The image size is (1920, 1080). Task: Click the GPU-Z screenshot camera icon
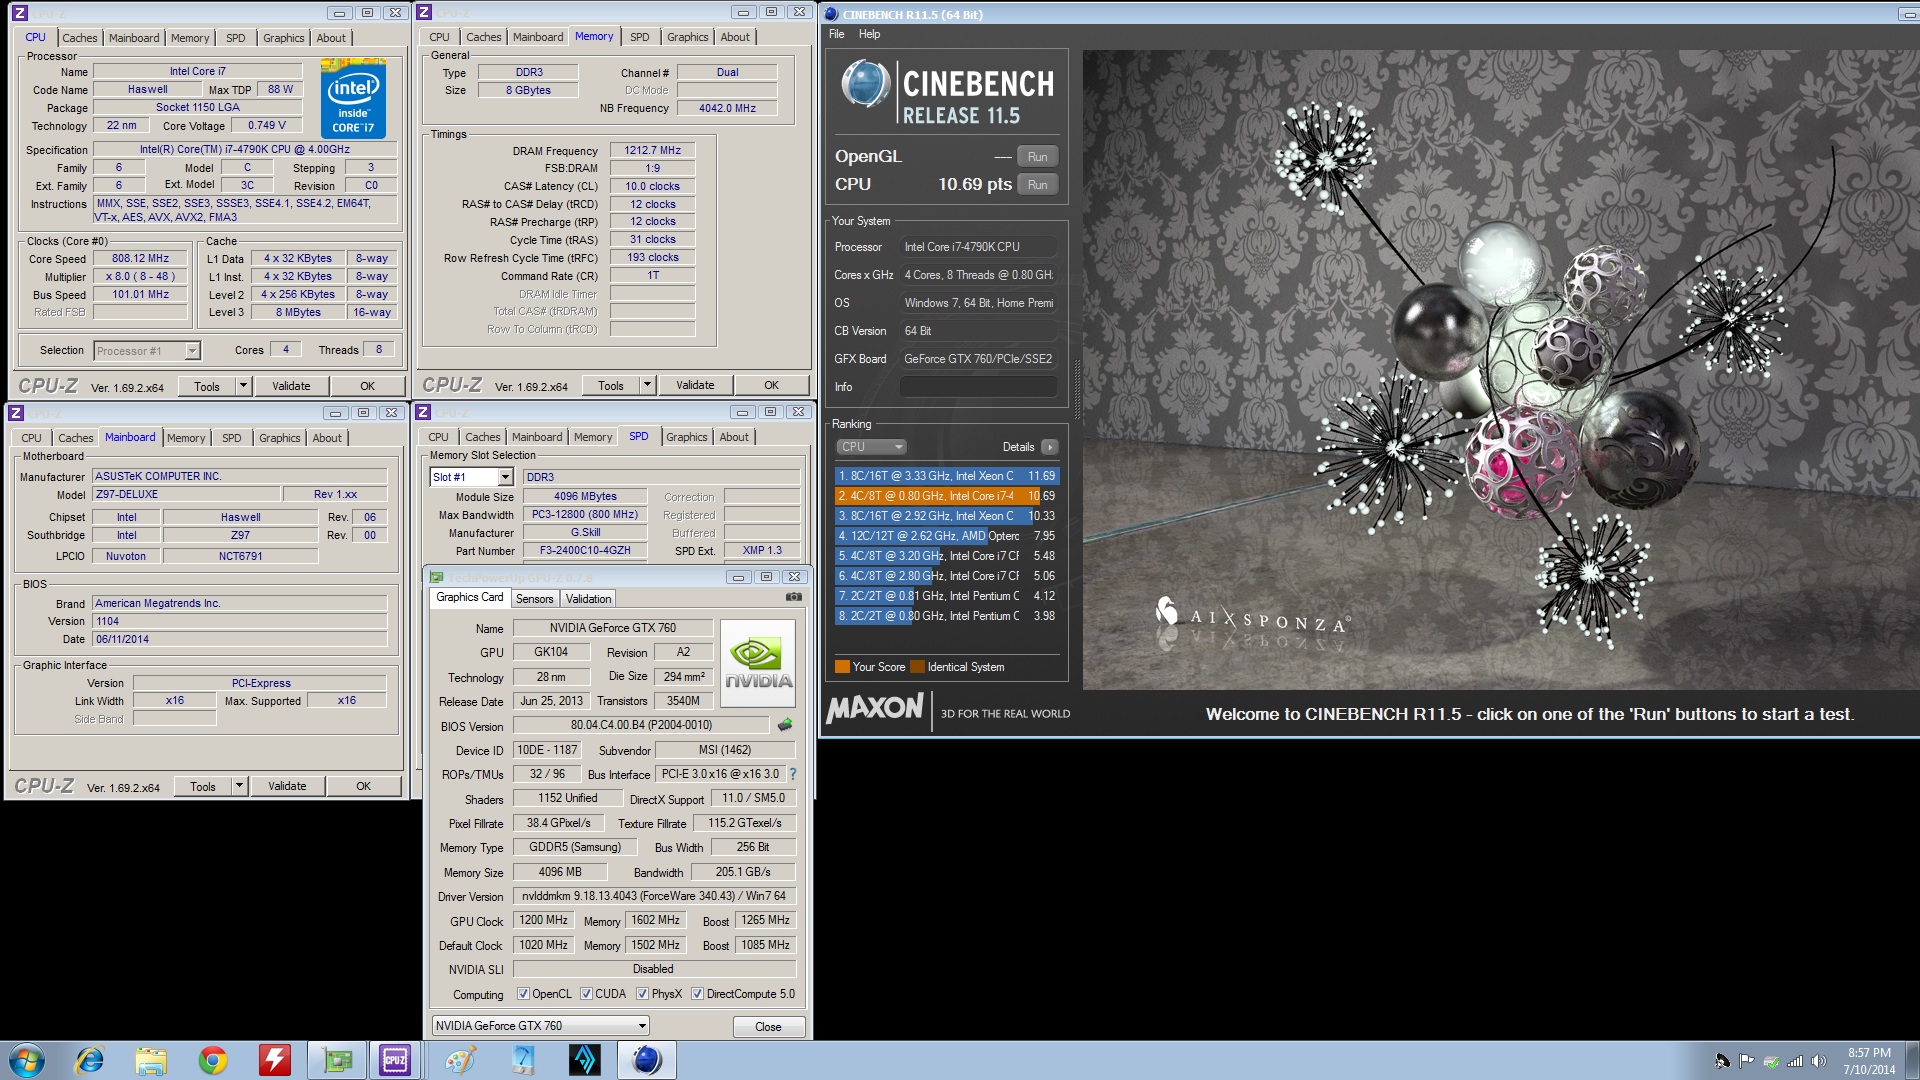(x=793, y=597)
